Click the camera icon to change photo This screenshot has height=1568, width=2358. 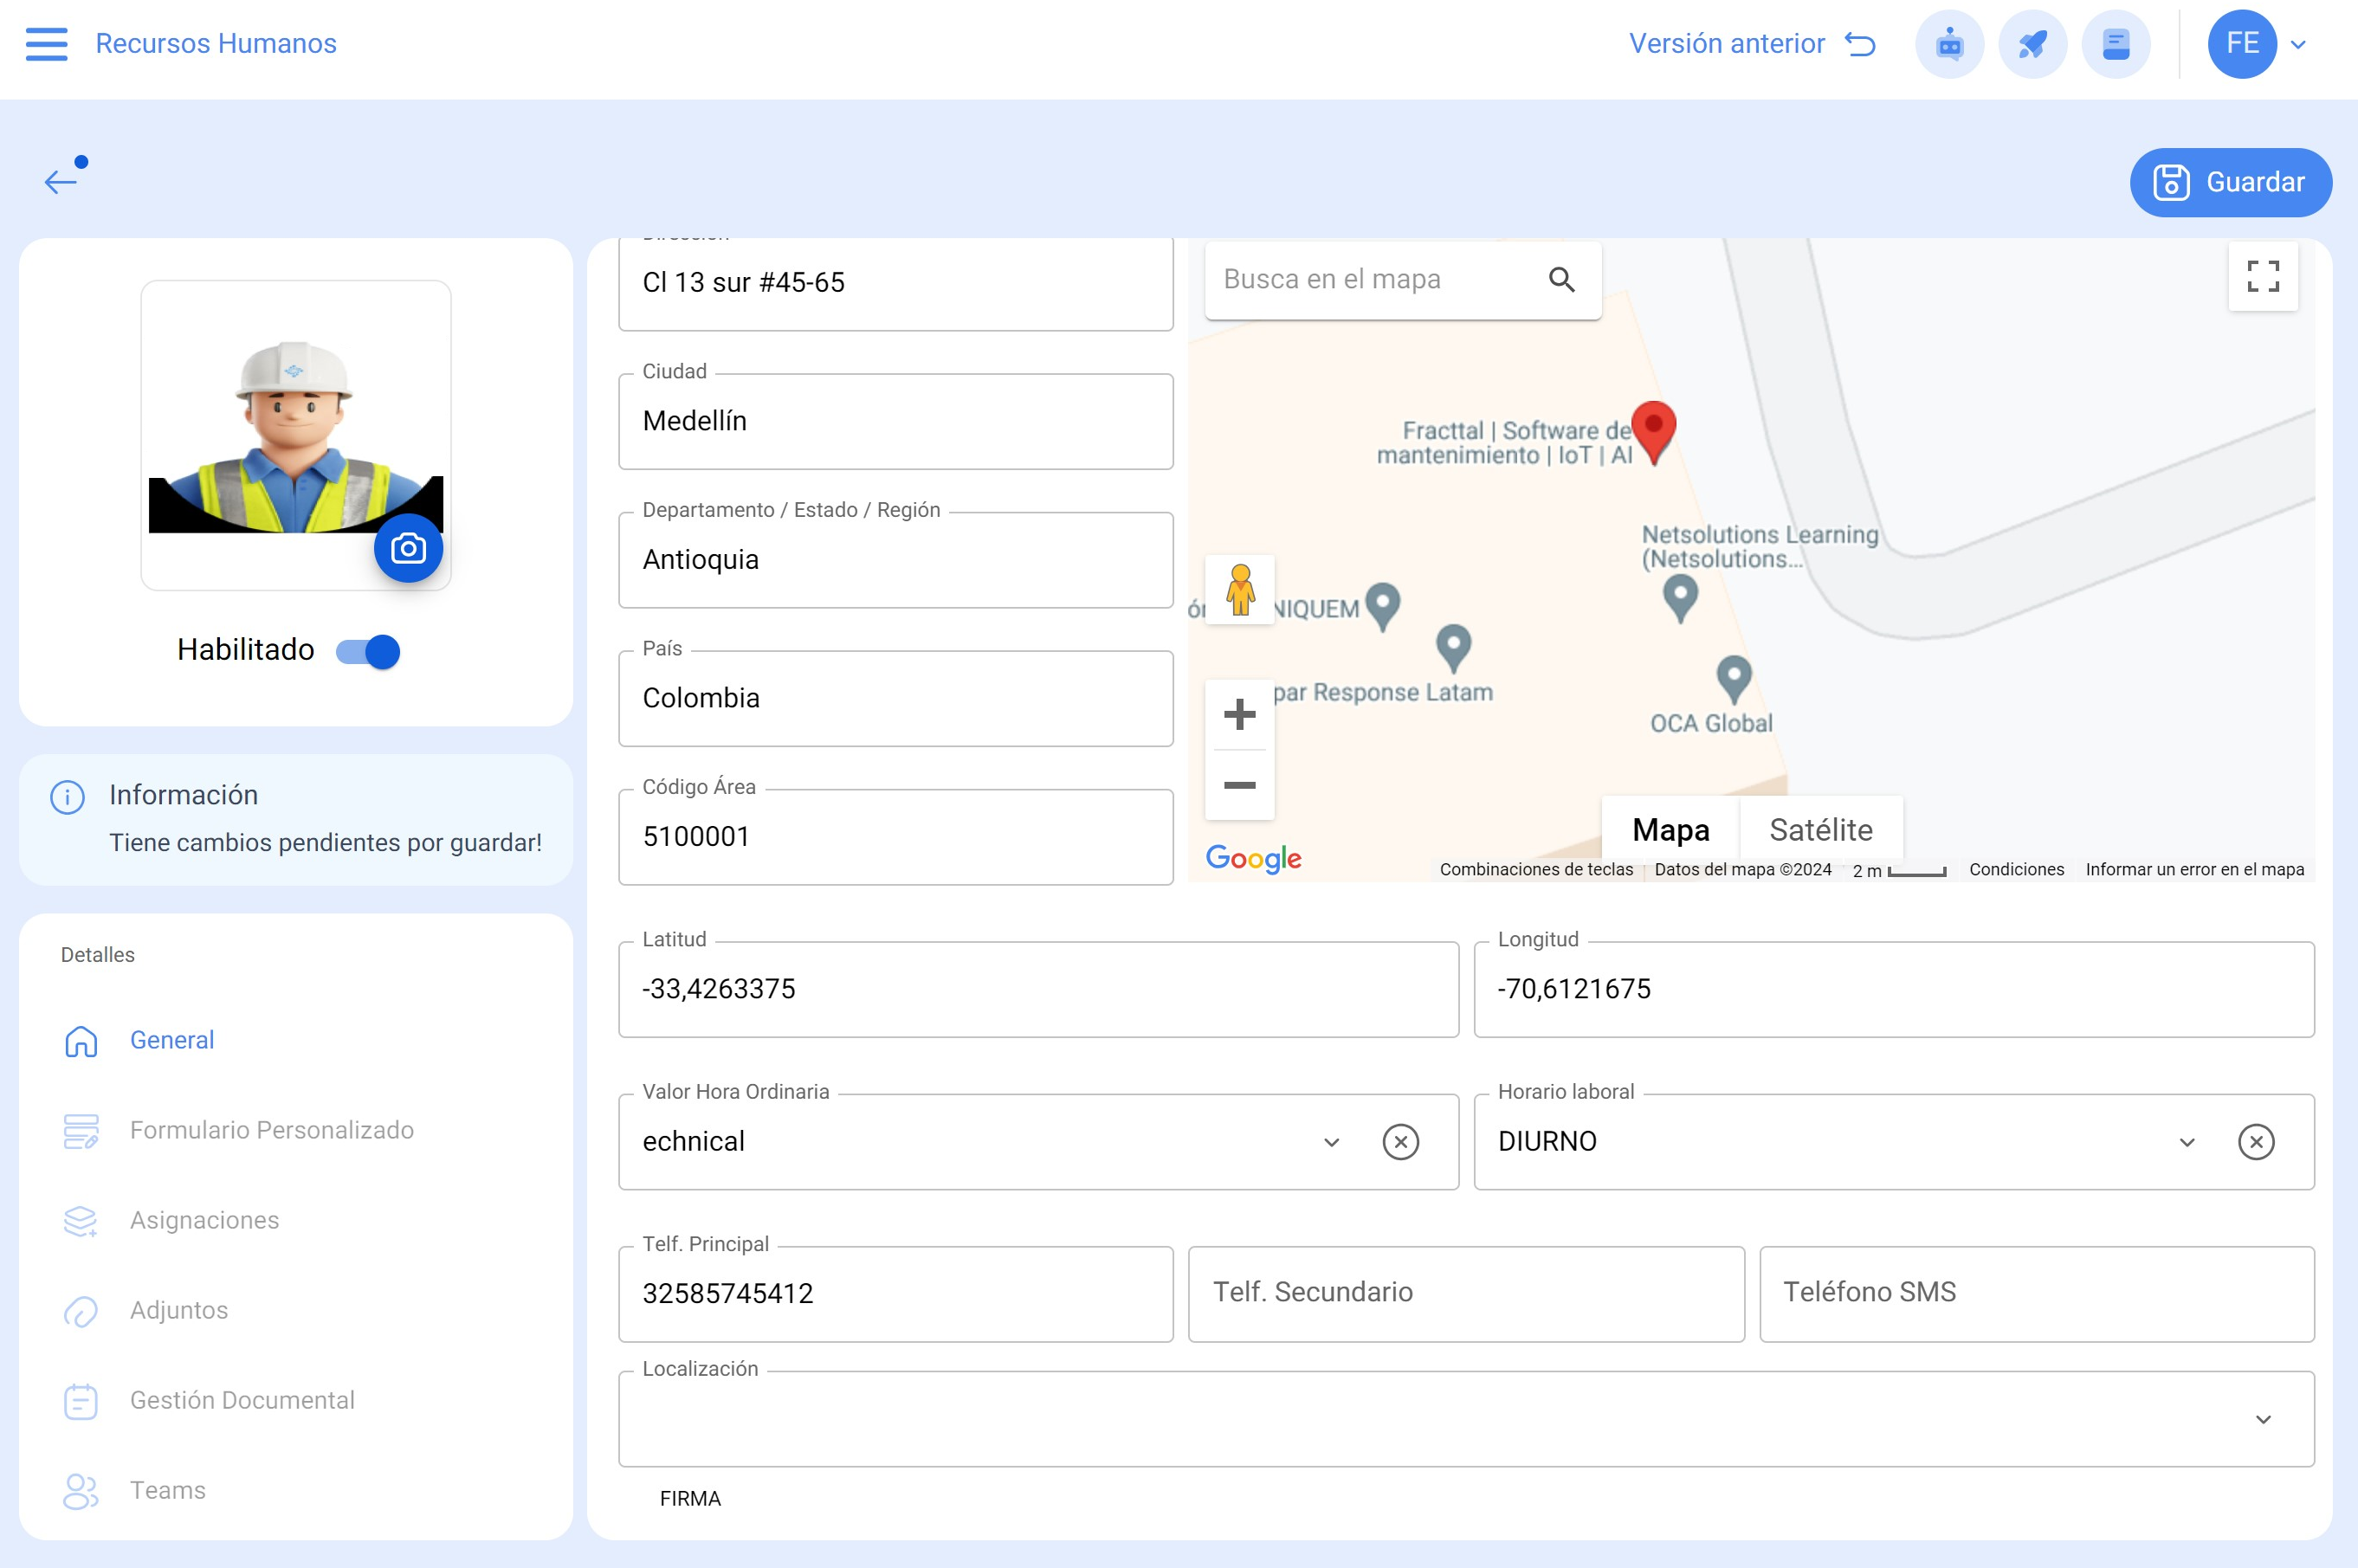(408, 548)
